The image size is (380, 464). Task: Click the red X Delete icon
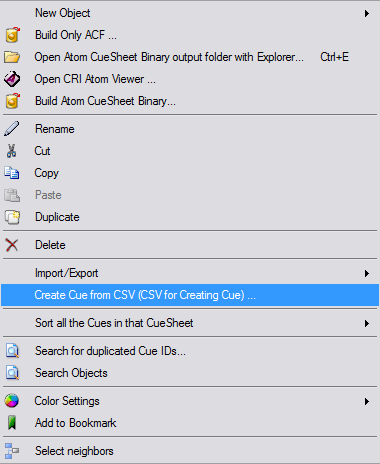[12, 245]
